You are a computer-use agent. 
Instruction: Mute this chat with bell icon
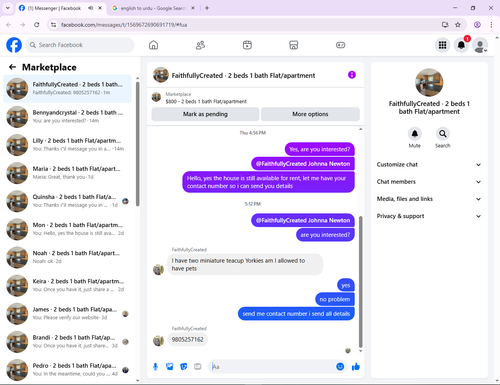(x=415, y=134)
